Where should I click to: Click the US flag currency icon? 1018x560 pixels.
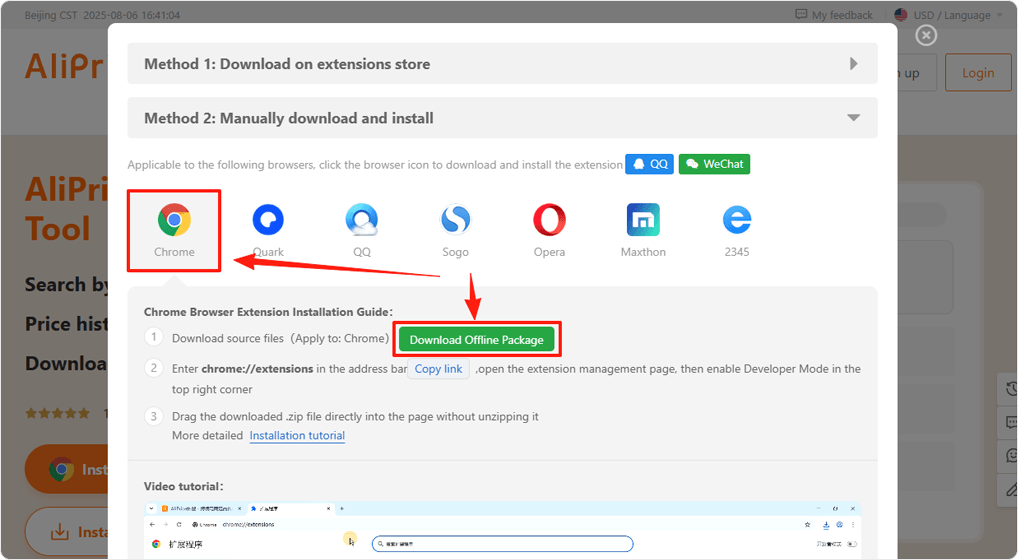[901, 15]
